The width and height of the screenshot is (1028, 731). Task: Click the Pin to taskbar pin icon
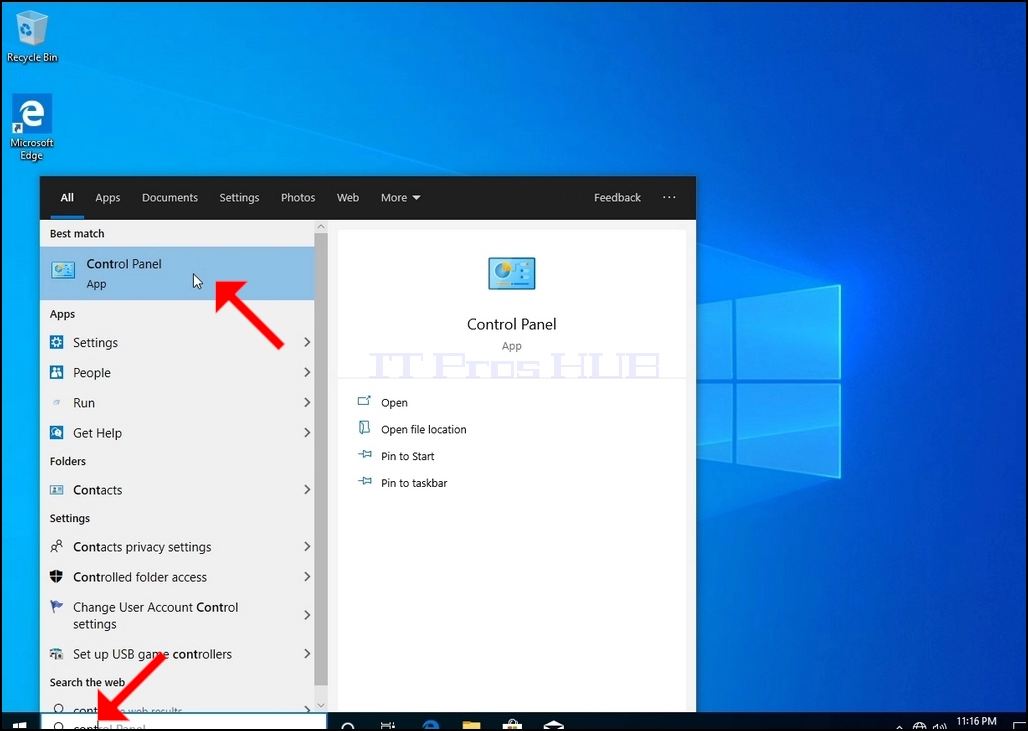[x=365, y=481]
